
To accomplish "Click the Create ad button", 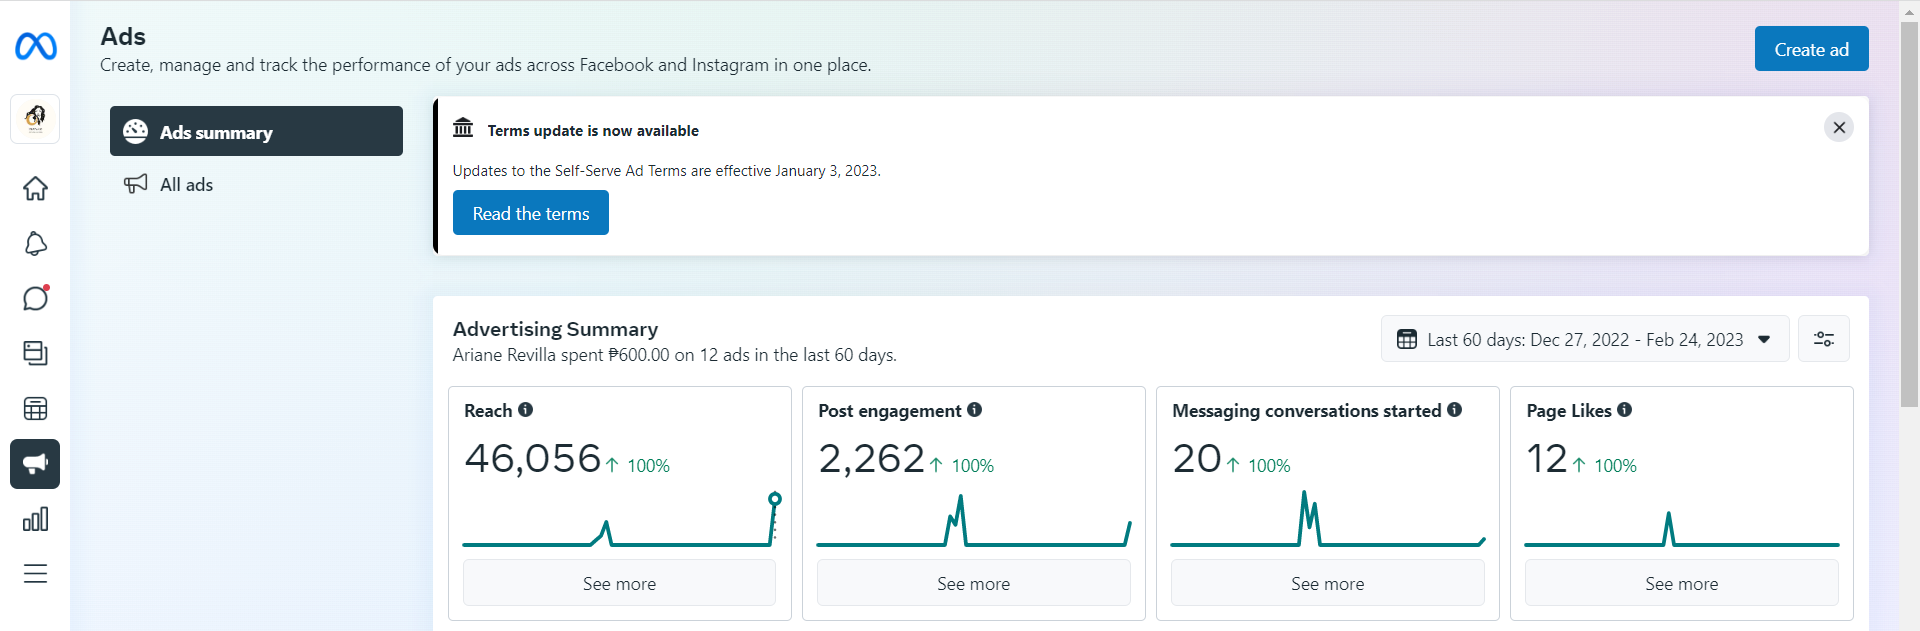I will click(1810, 49).
